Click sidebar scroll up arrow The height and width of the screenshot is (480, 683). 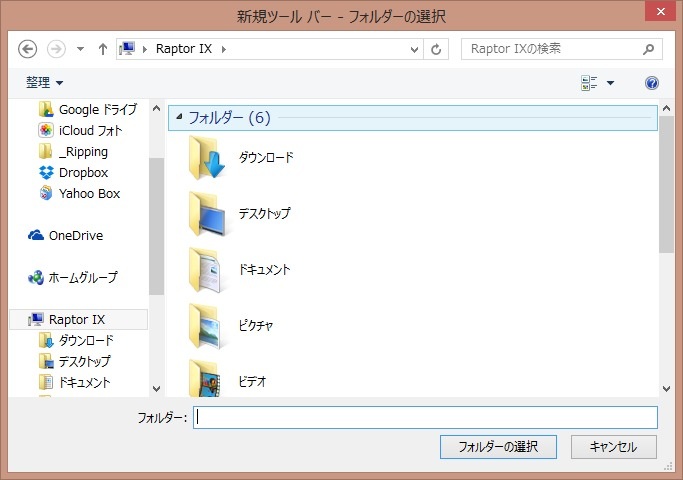coord(156,108)
